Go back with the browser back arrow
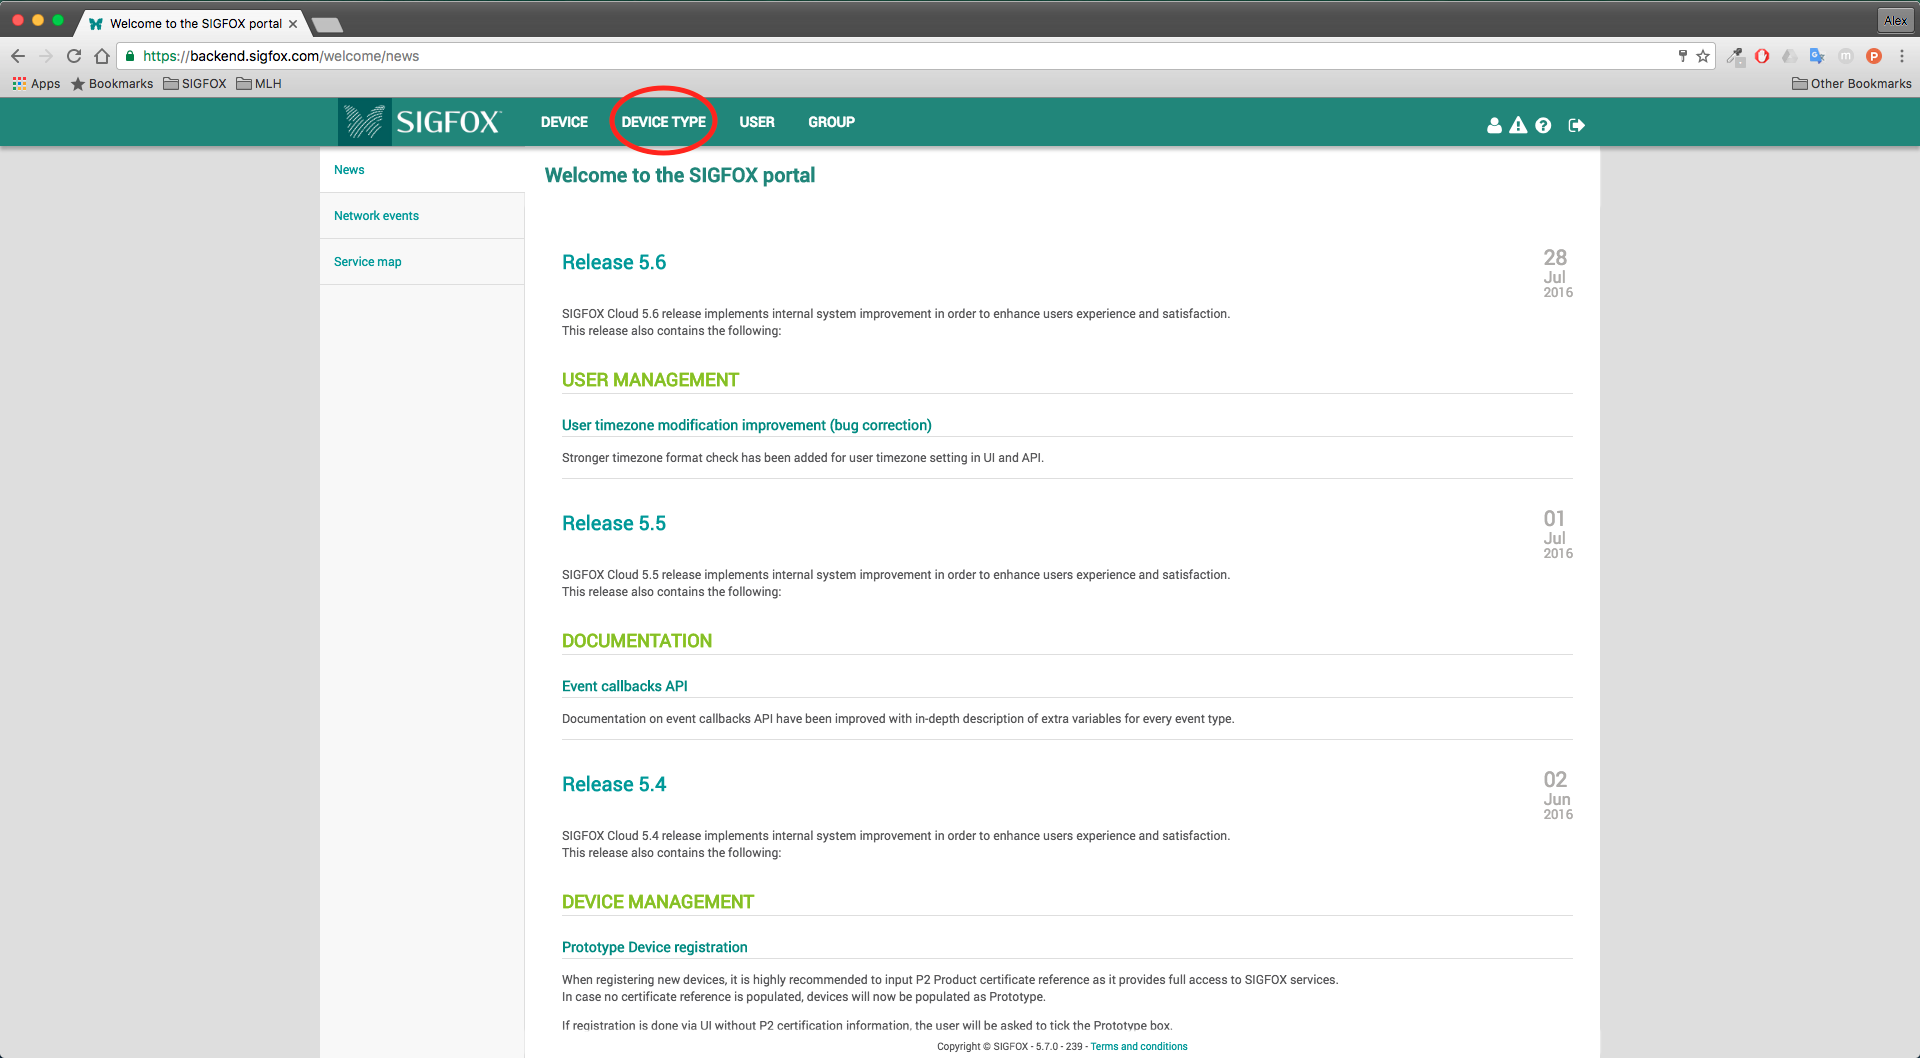The width and height of the screenshot is (1920, 1058). click(18, 56)
